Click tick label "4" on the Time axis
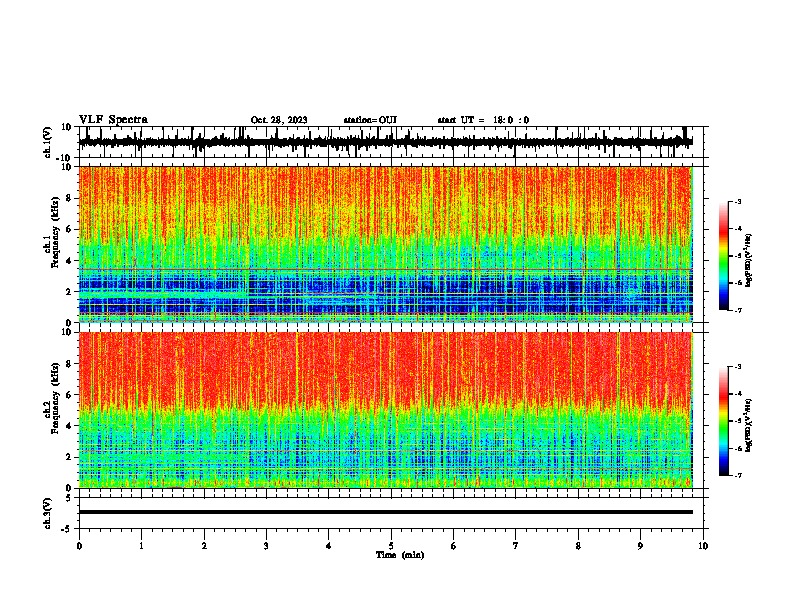 (329, 546)
